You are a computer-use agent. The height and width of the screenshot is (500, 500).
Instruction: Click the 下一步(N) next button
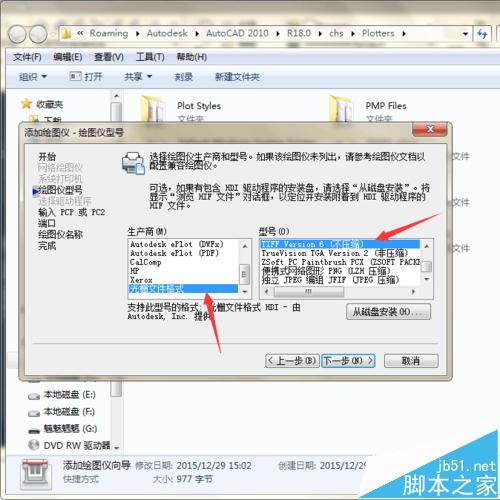pos(348,361)
